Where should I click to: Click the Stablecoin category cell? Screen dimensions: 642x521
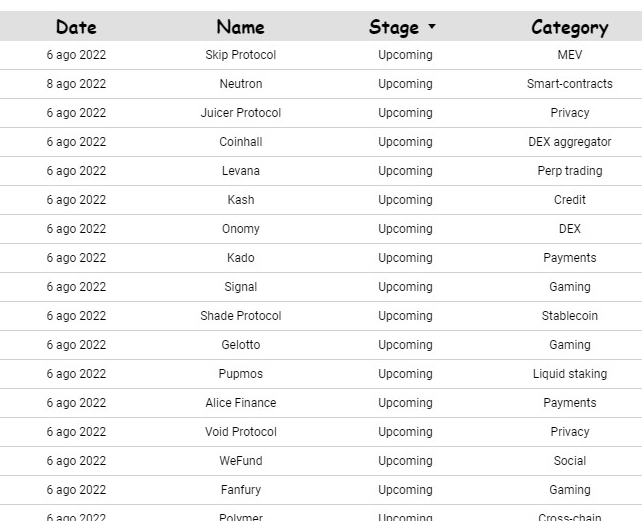(x=569, y=316)
